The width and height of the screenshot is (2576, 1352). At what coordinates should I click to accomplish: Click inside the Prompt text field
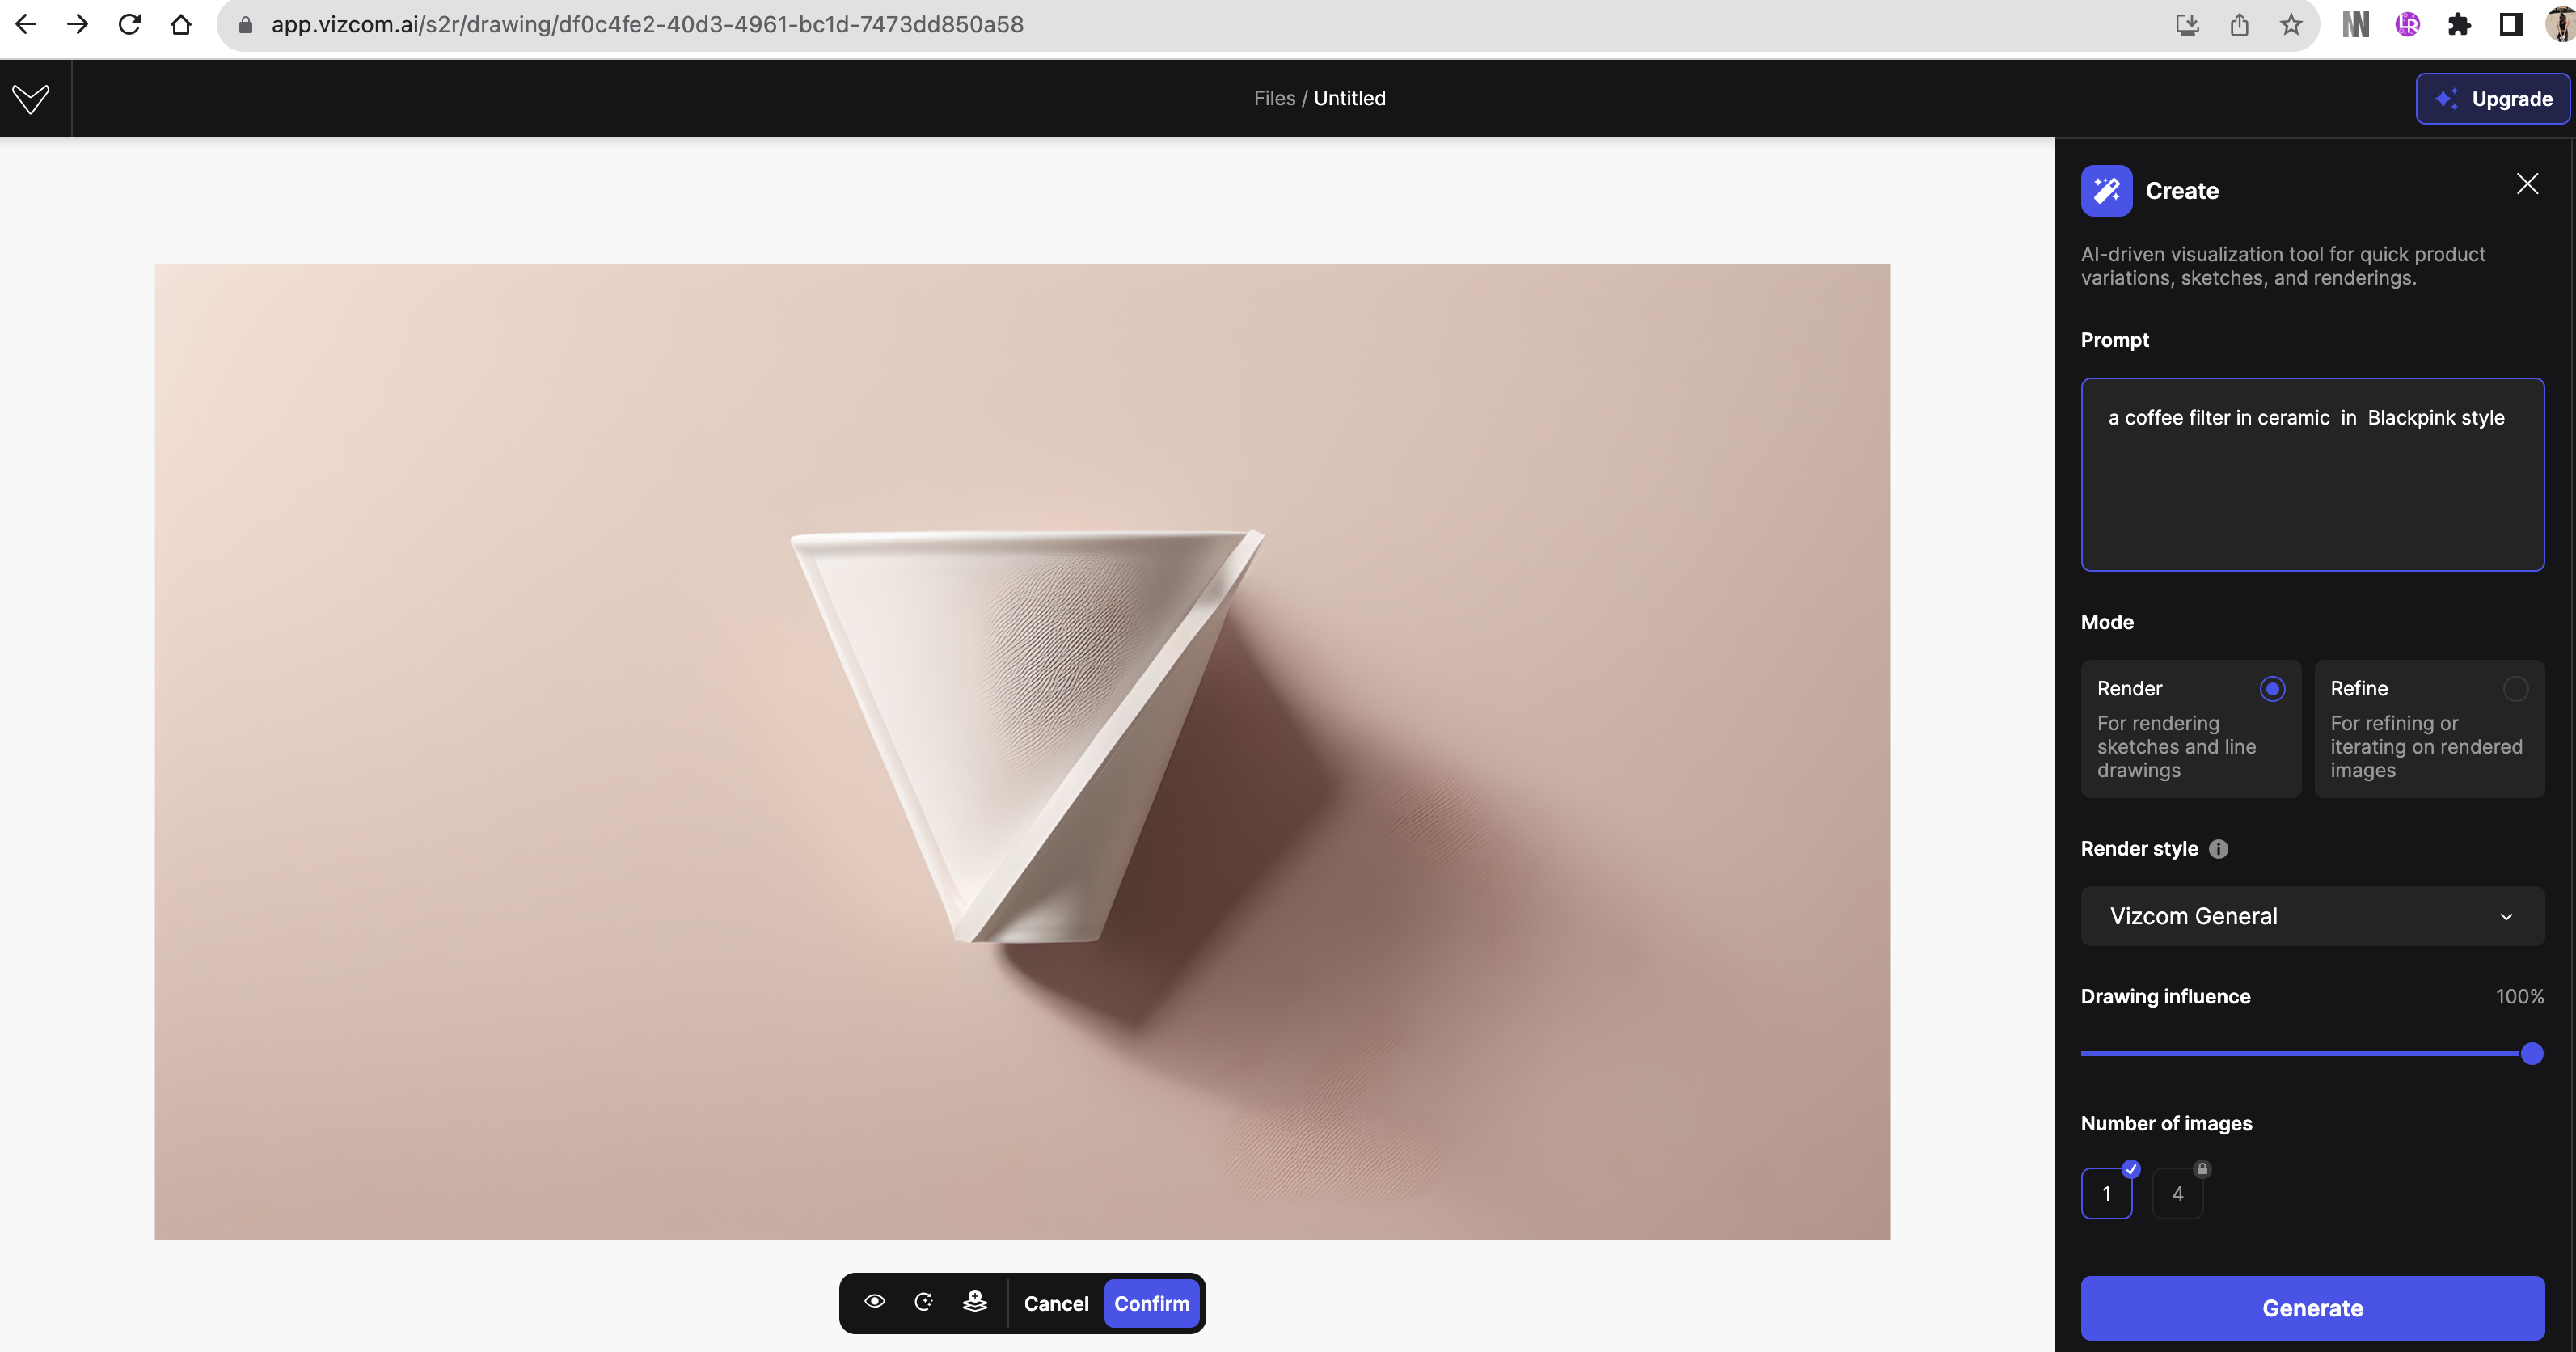click(x=2312, y=474)
